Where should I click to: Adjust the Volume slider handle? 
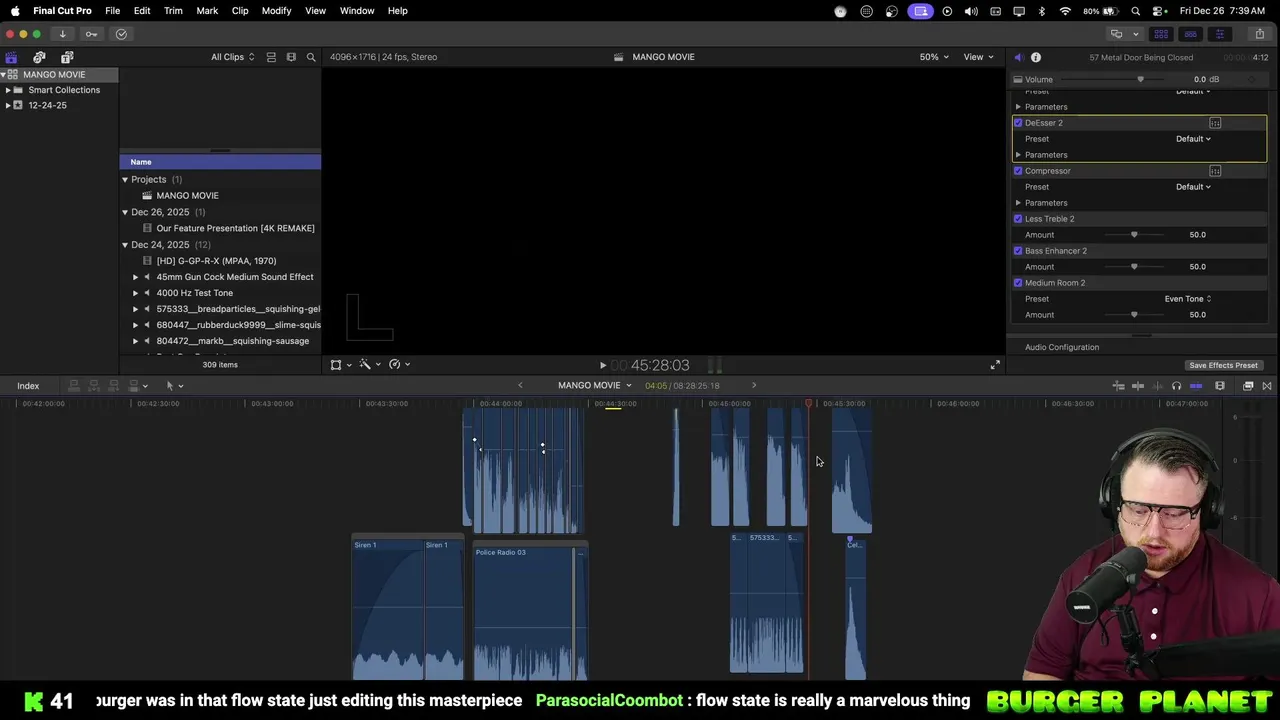pos(1140,80)
